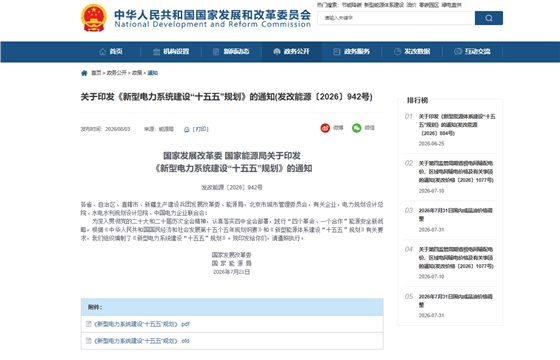
Task: Click the [打印] print link
Action: click(x=200, y=129)
